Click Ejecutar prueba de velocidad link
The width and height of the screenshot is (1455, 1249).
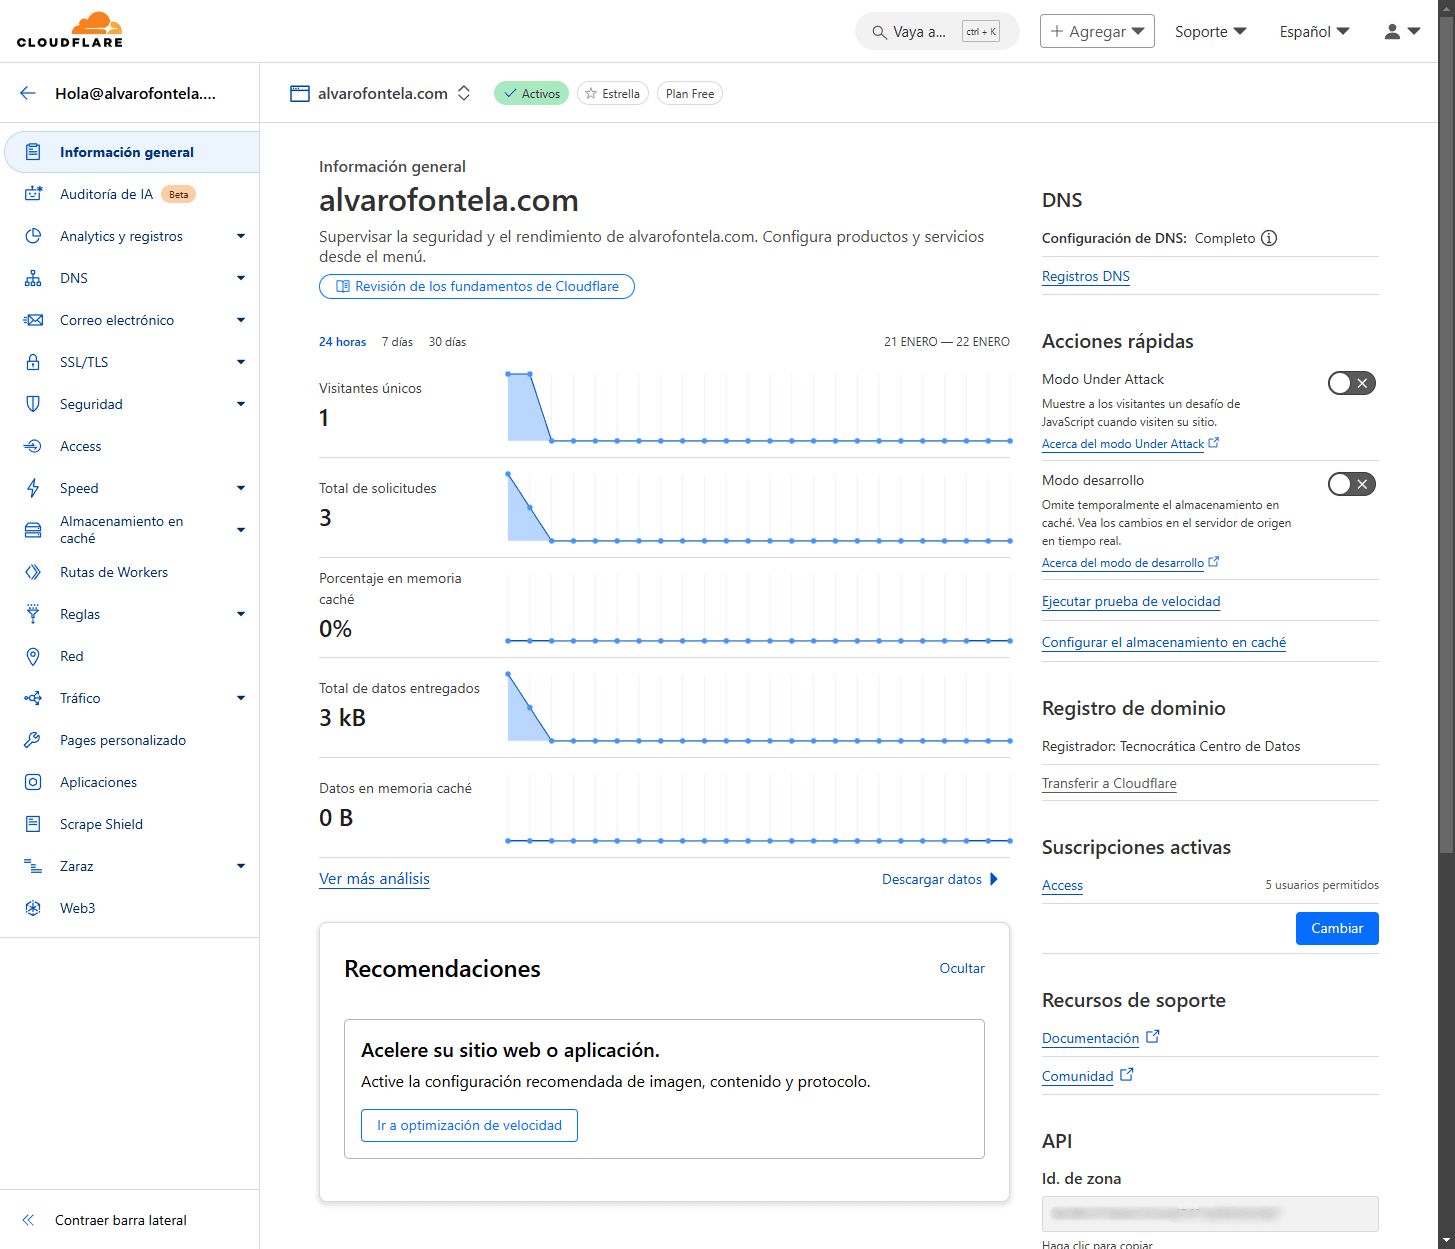click(1131, 601)
